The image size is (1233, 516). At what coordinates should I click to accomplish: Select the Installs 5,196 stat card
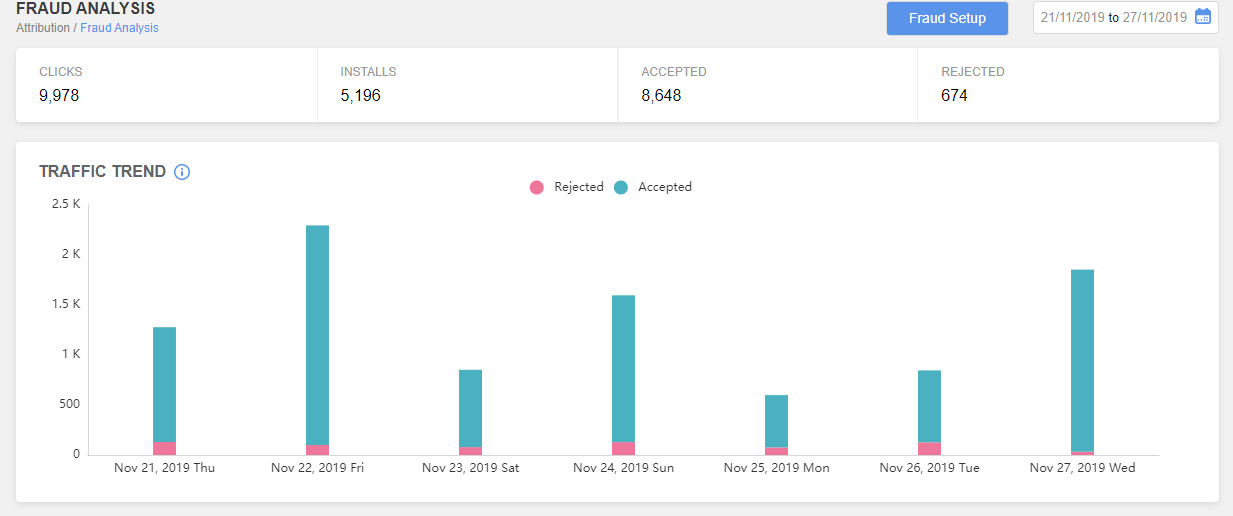467,85
